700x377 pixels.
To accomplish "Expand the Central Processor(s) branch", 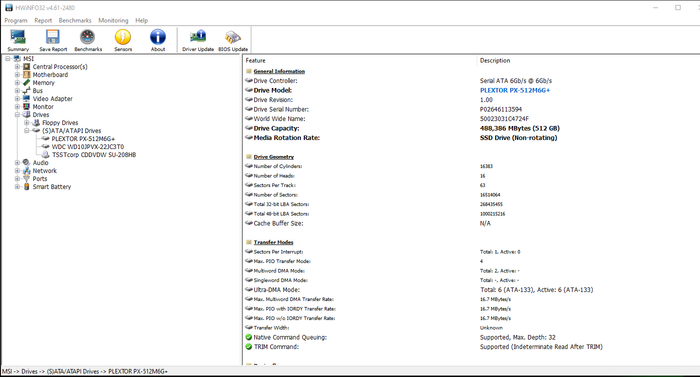I will point(17,67).
